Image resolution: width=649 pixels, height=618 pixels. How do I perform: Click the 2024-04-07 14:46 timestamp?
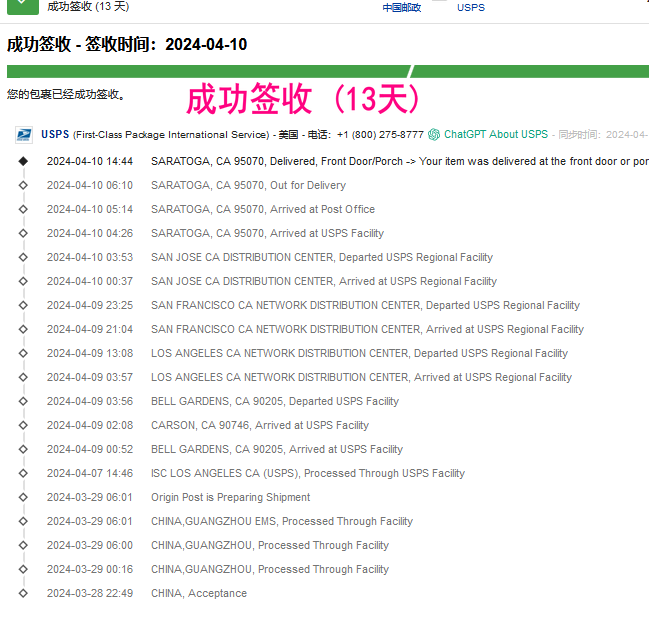coord(90,474)
